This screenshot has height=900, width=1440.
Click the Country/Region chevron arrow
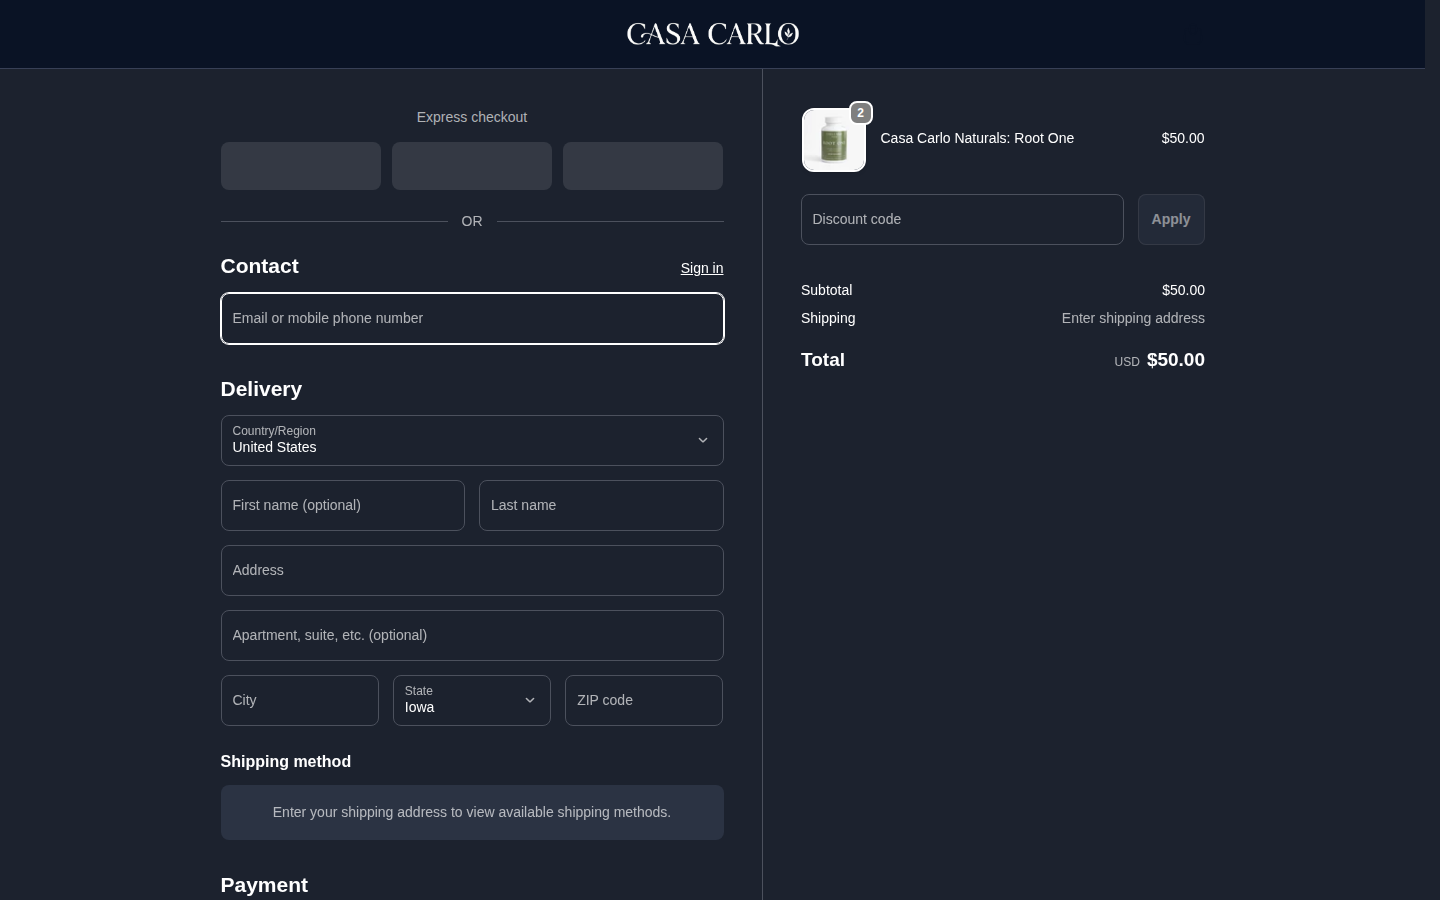click(703, 440)
